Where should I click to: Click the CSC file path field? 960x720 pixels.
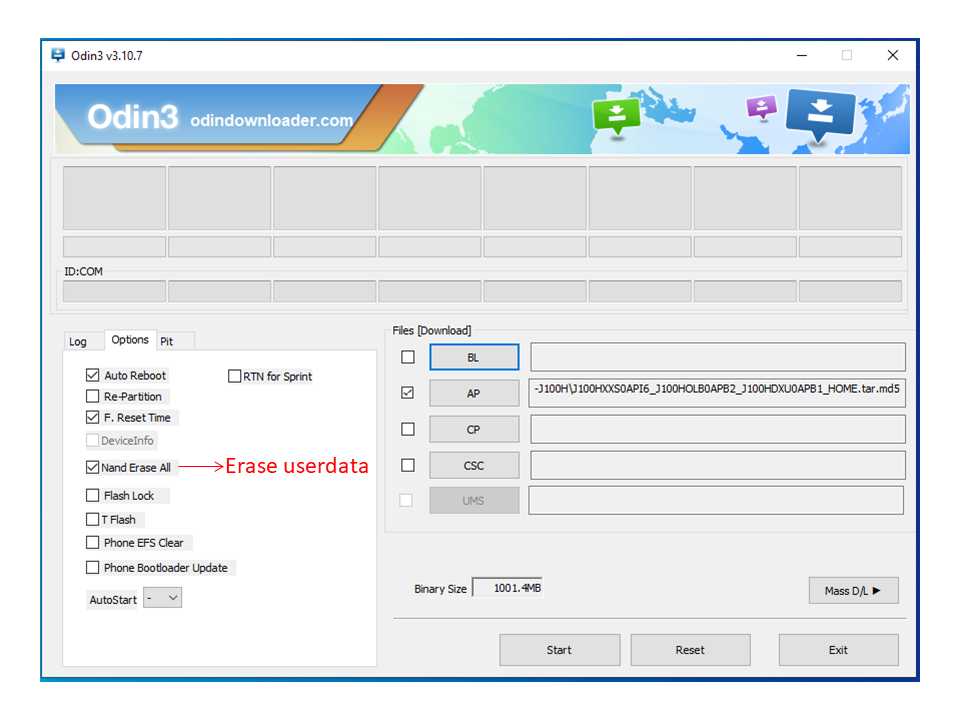tap(718, 465)
